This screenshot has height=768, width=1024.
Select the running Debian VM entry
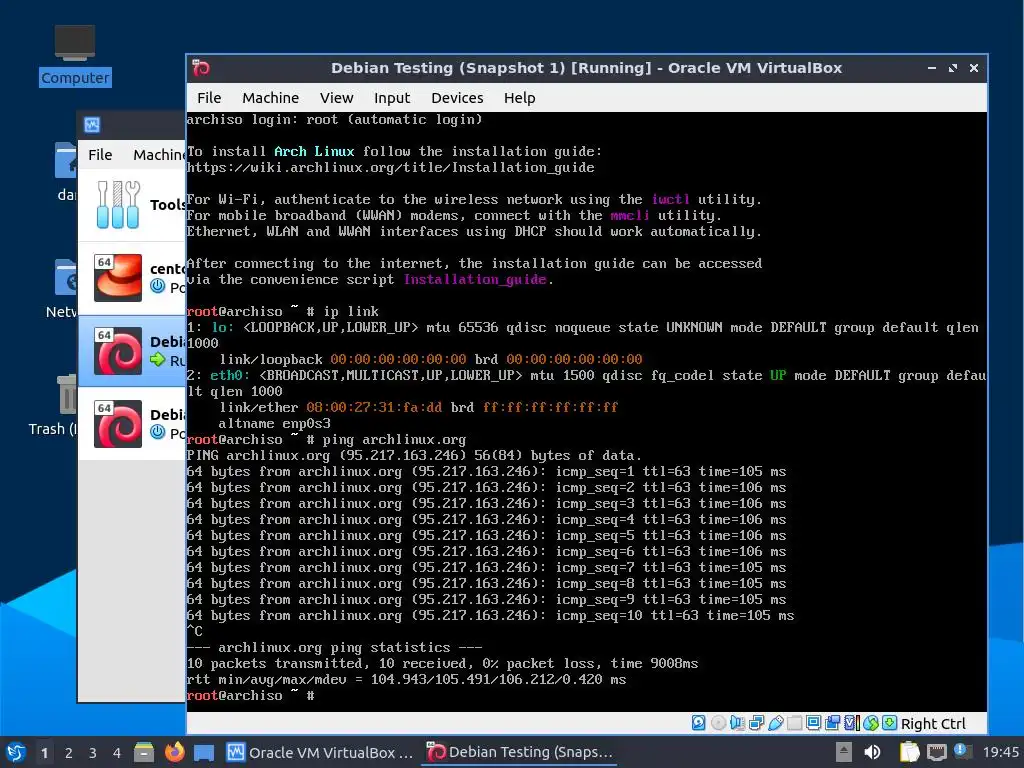(132, 351)
